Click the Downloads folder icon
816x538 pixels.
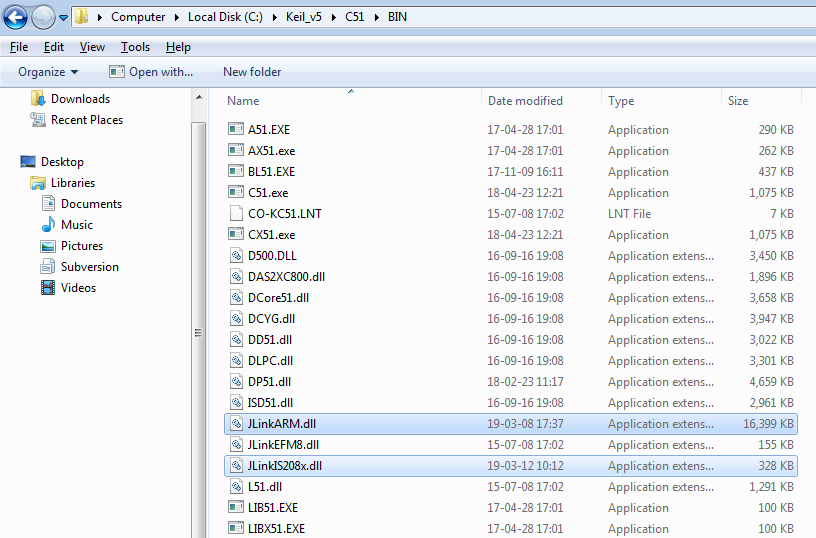pyautogui.click(x=38, y=99)
